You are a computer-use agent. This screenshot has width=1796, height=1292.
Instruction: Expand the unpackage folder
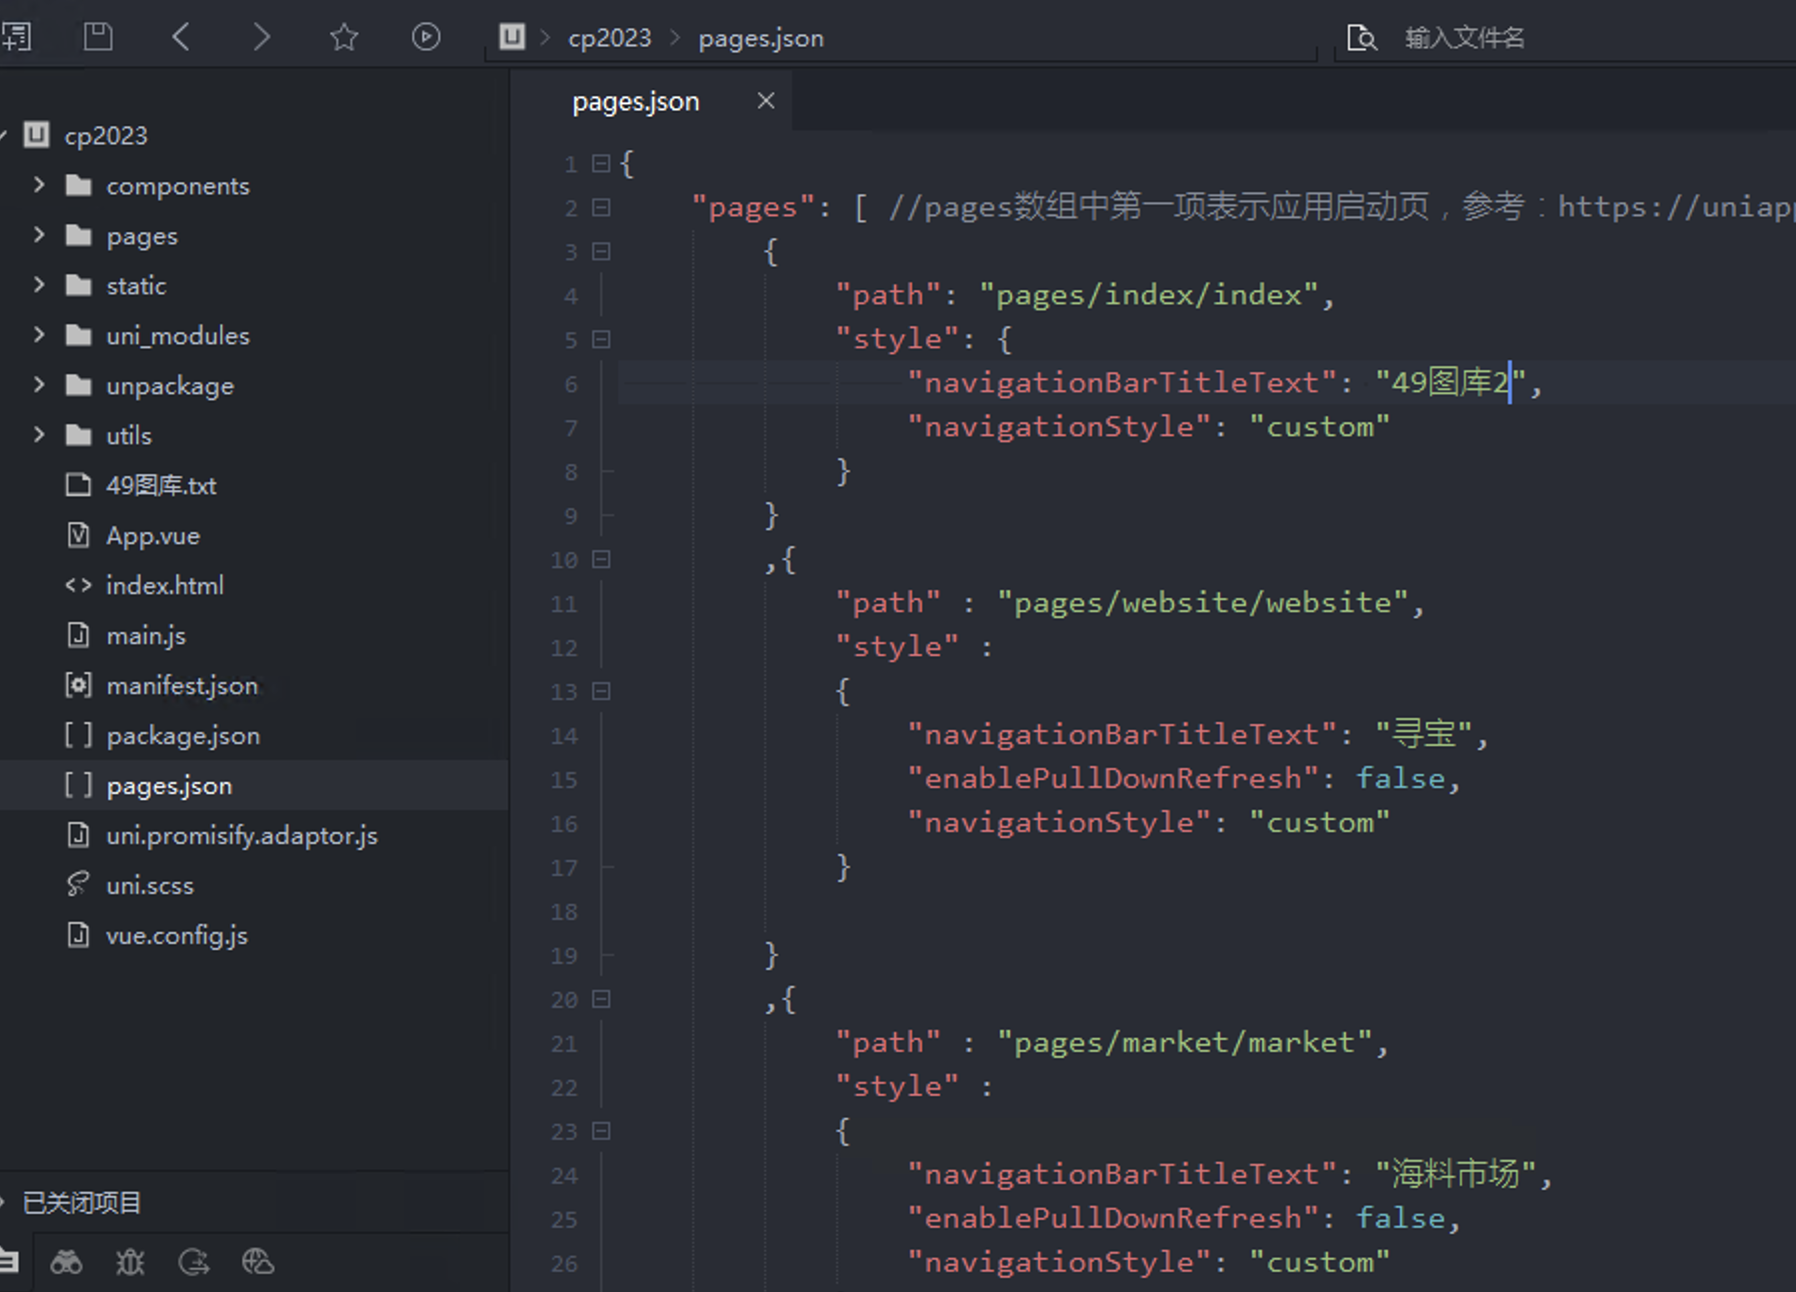pos(39,385)
